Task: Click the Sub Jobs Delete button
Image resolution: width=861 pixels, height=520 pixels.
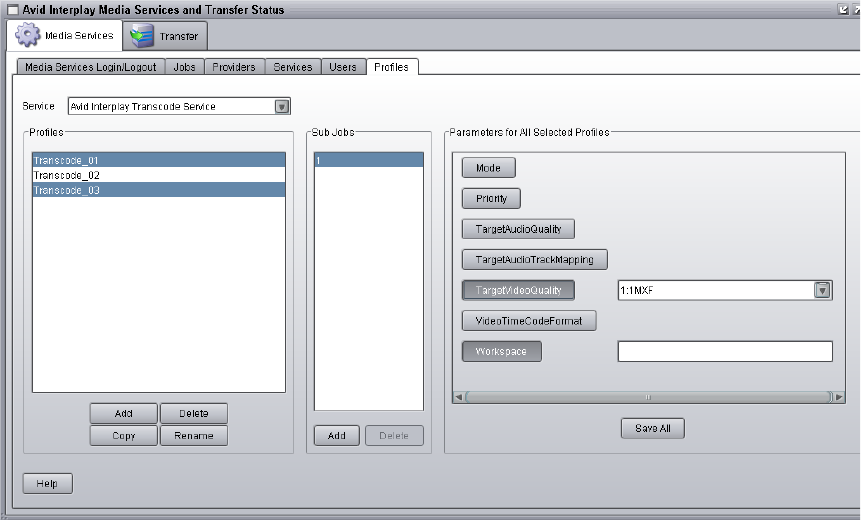Action: tap(394, 435)
